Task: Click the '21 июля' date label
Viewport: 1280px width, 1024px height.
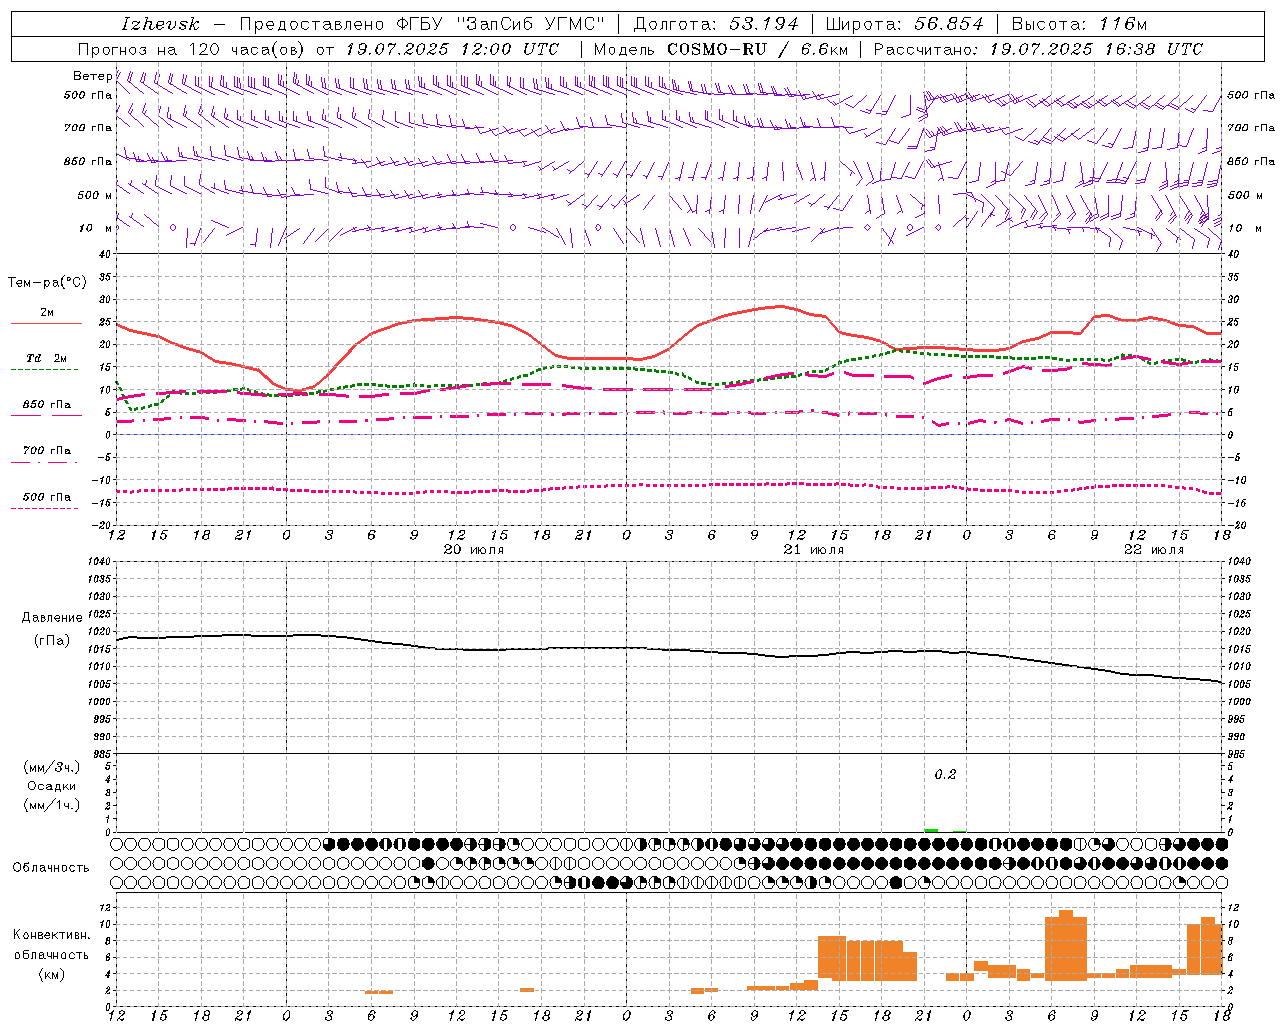Action: pyautogui.click(x=813, y=550)
